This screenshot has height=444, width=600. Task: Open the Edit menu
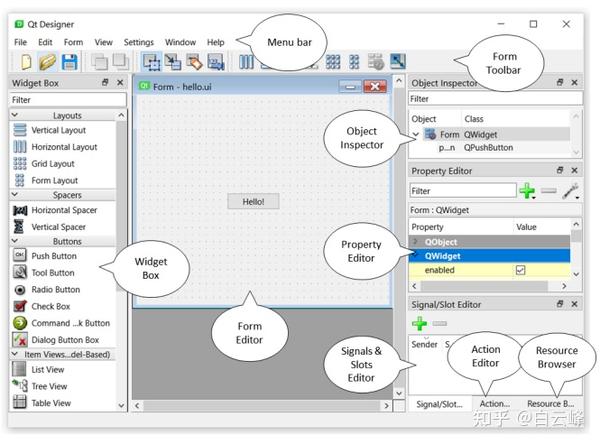pos(45,42)
